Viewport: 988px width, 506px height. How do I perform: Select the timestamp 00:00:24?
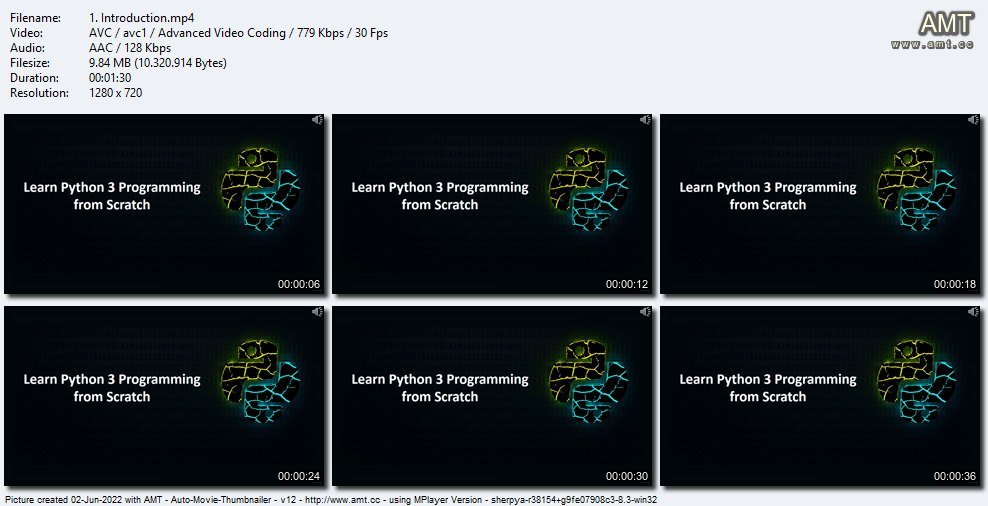point(299,476)
